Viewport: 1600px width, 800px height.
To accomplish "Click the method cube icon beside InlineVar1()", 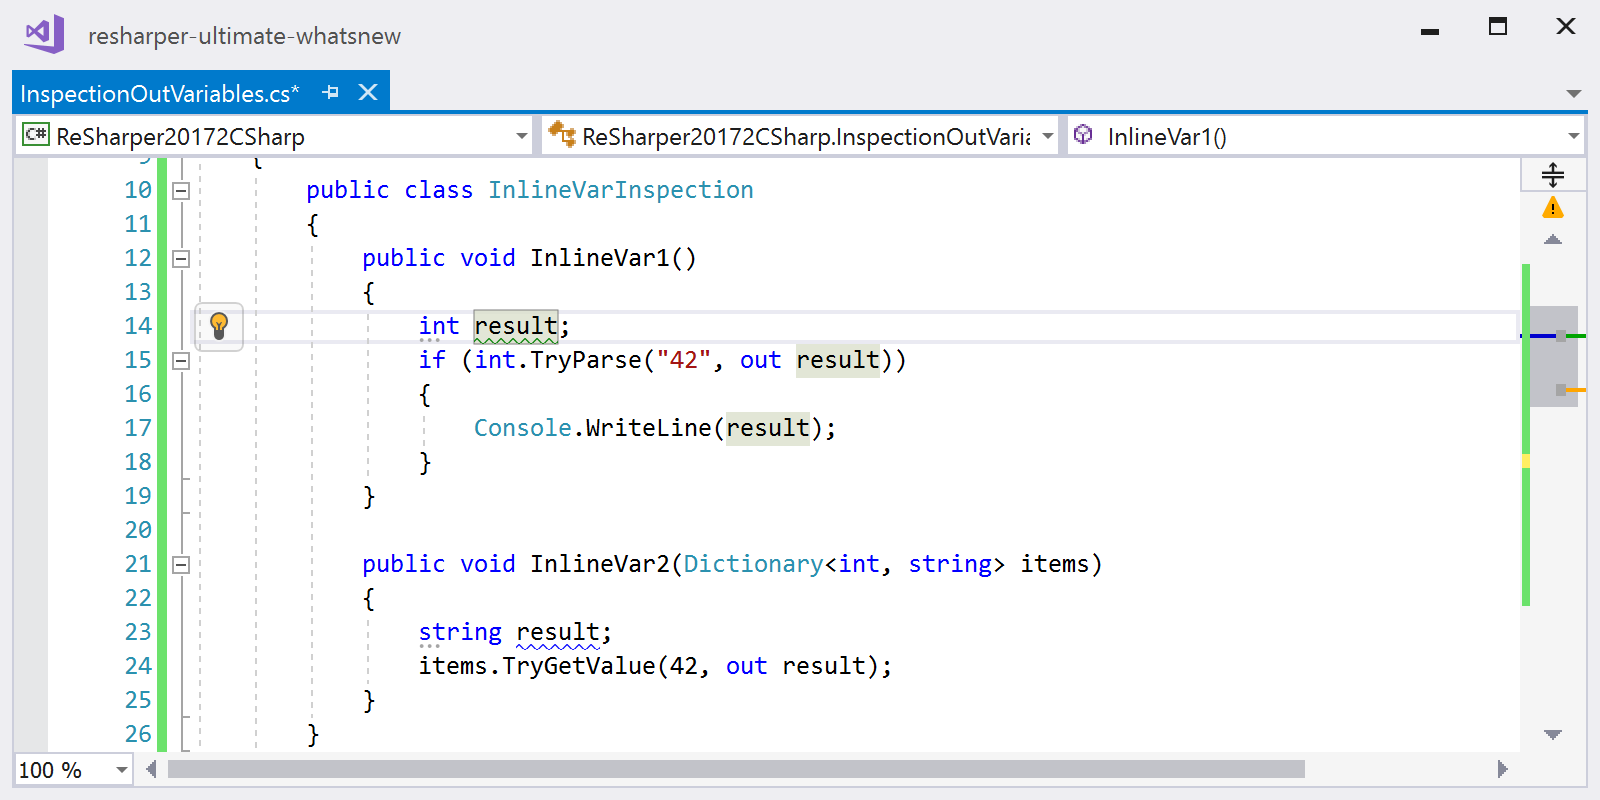I will (x=1083, y=134).
